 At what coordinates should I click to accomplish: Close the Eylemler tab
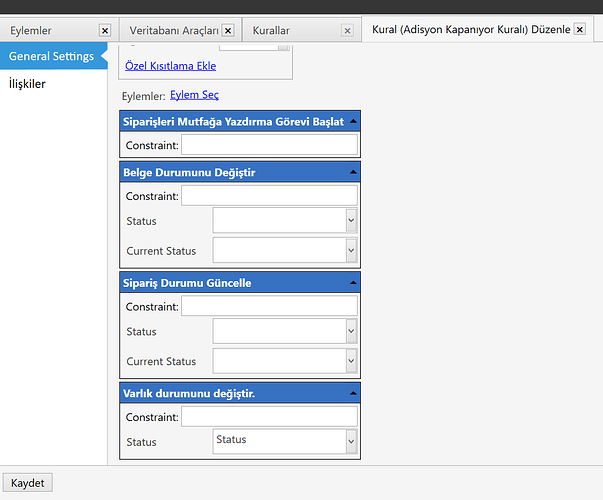[106, 31]
